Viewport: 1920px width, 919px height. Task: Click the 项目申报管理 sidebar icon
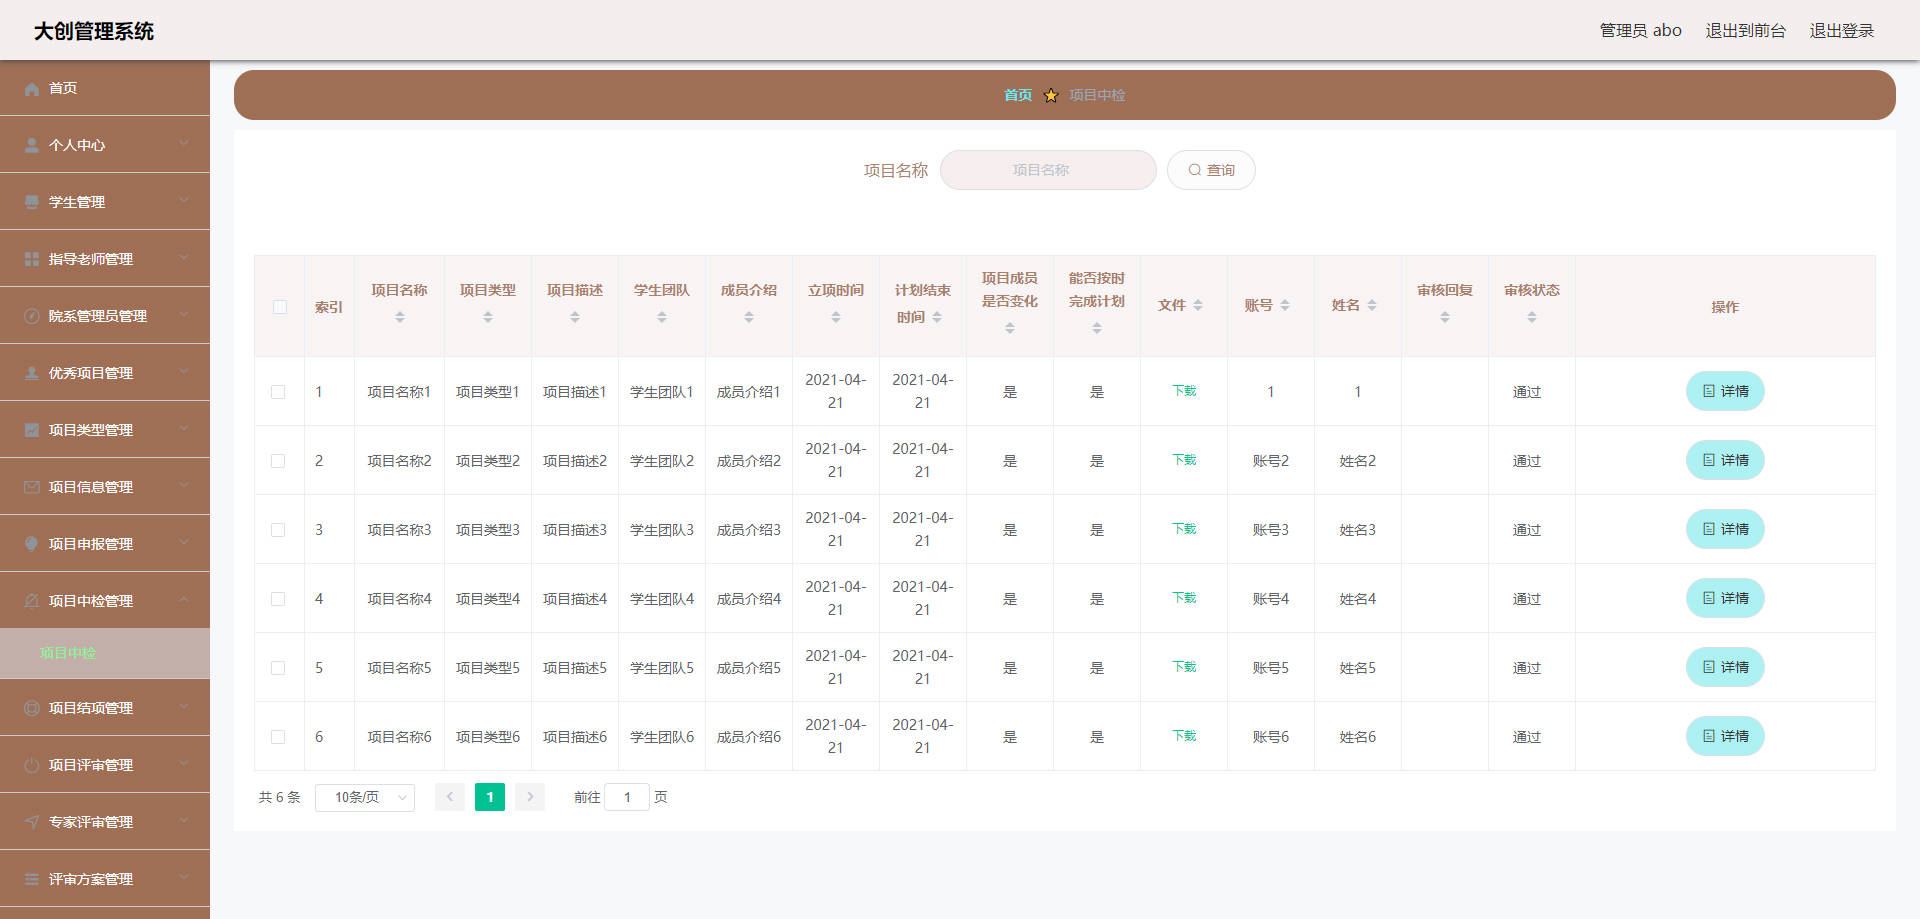pyautogui.click(x=32, y=545)
